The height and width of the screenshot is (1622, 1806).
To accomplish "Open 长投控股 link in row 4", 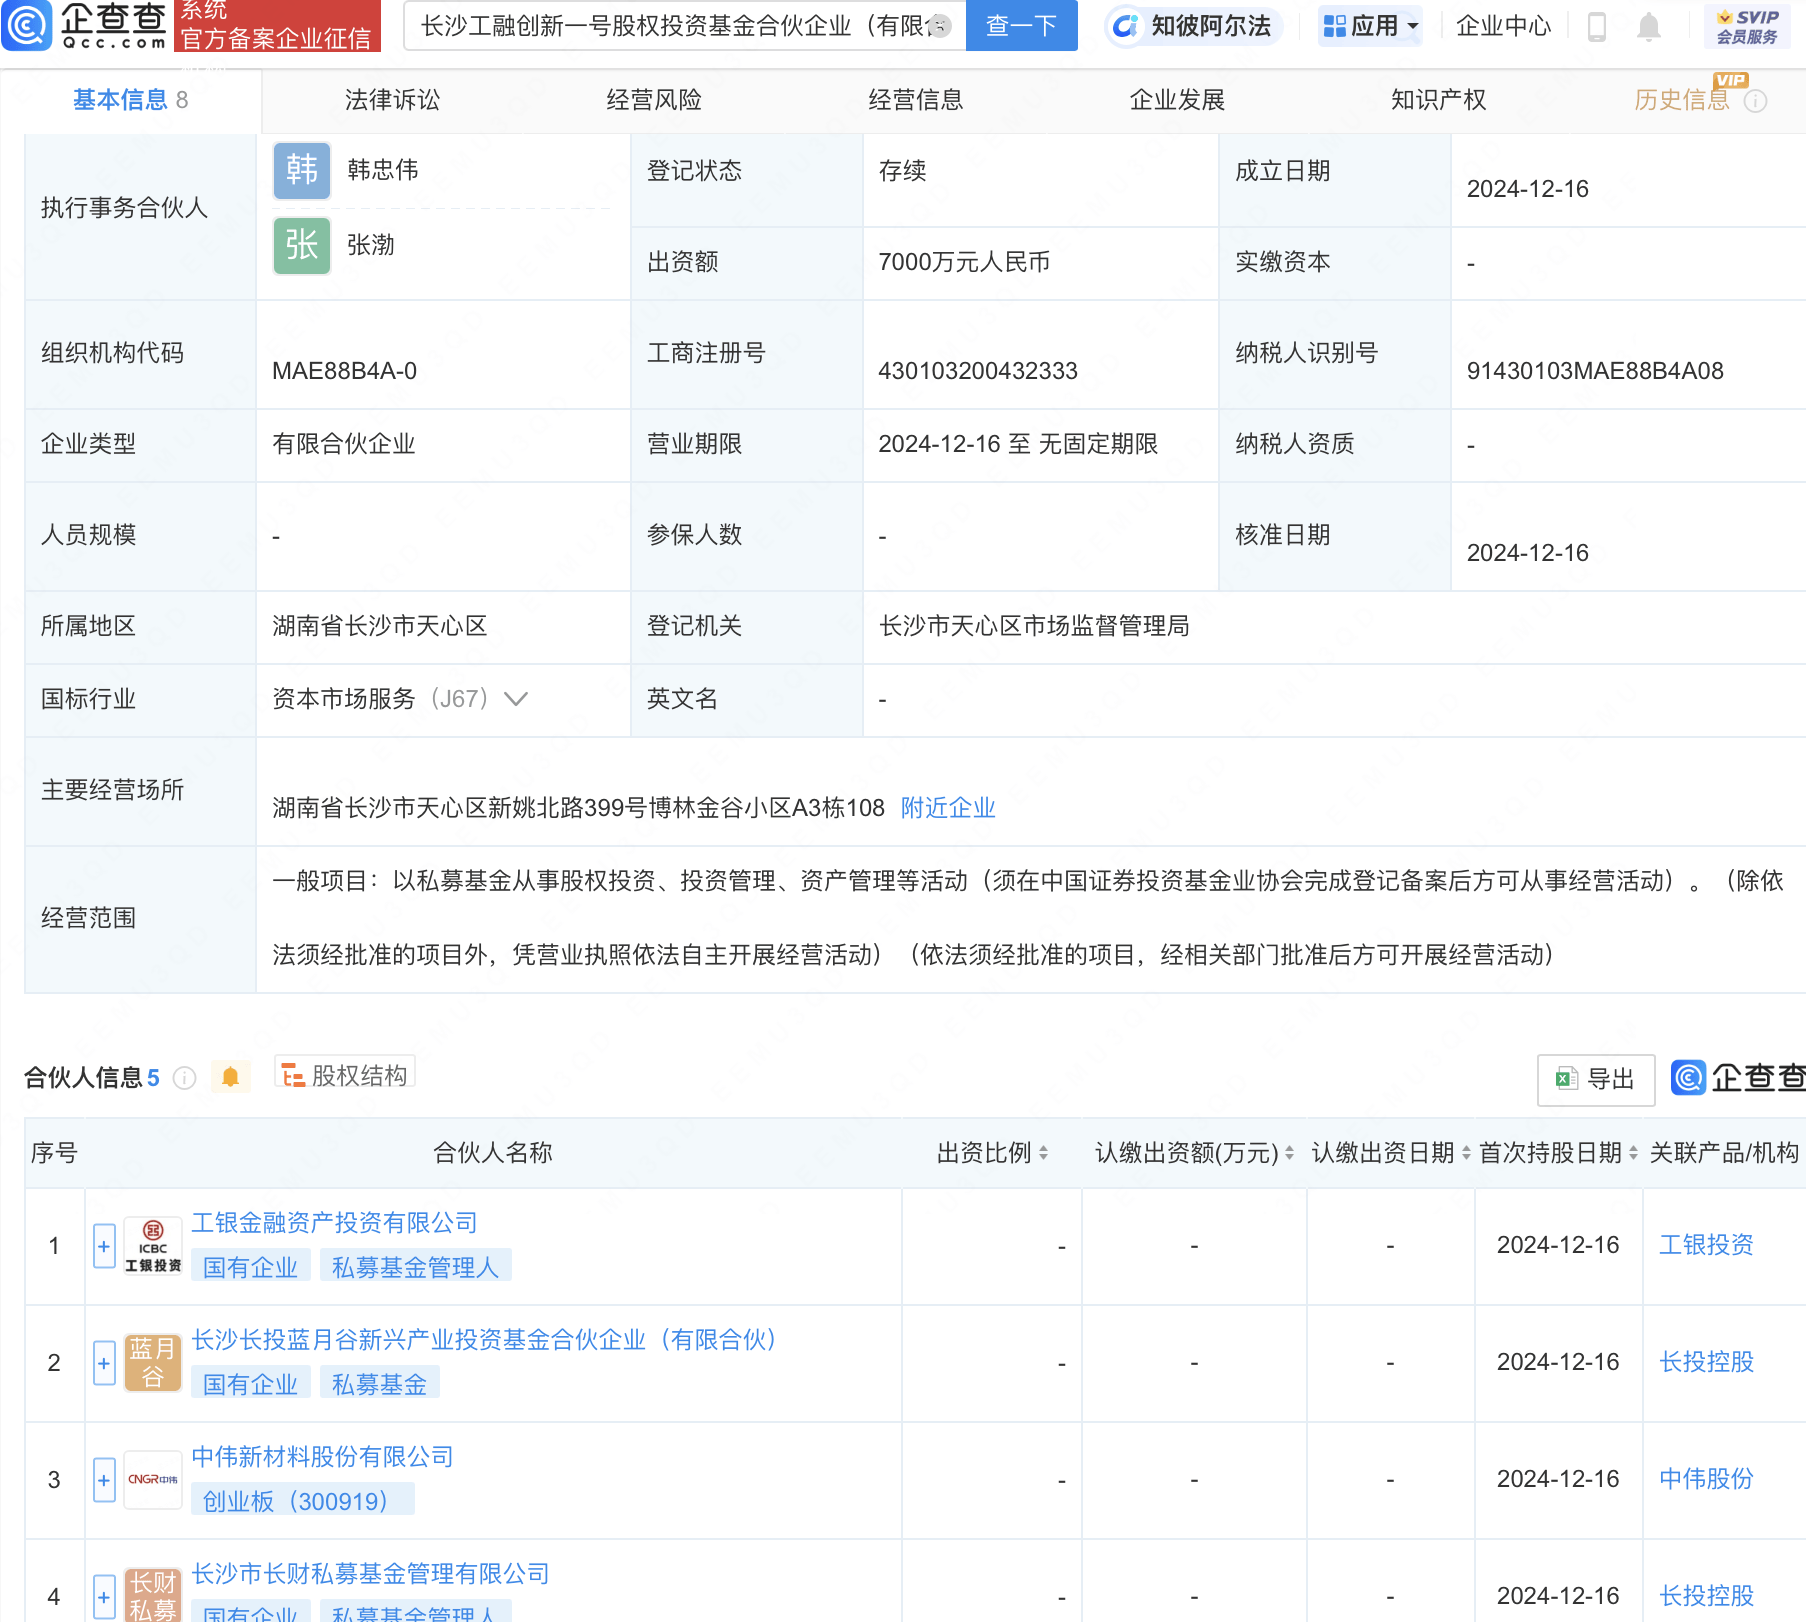I will point(1706,1596).
